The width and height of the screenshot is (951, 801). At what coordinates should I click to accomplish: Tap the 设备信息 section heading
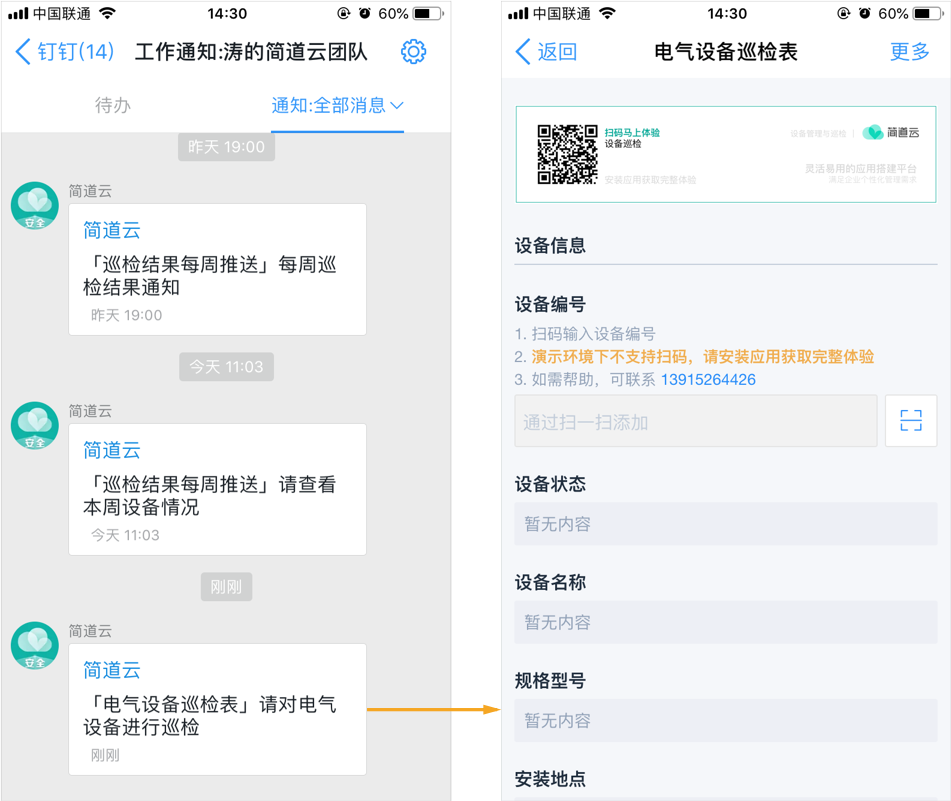click(550, 246)
